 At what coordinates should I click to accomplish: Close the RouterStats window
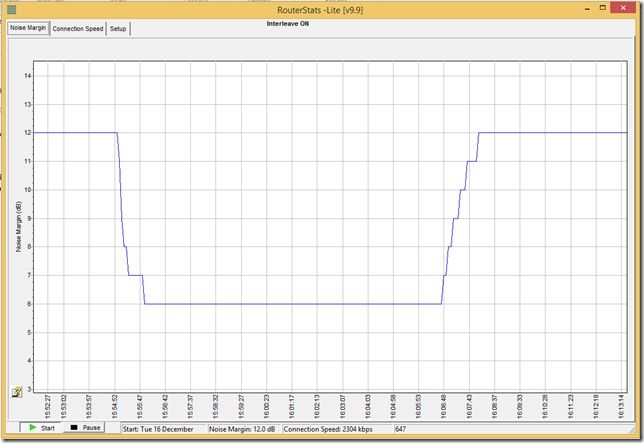pyautogui.click(x=623, y=8)
